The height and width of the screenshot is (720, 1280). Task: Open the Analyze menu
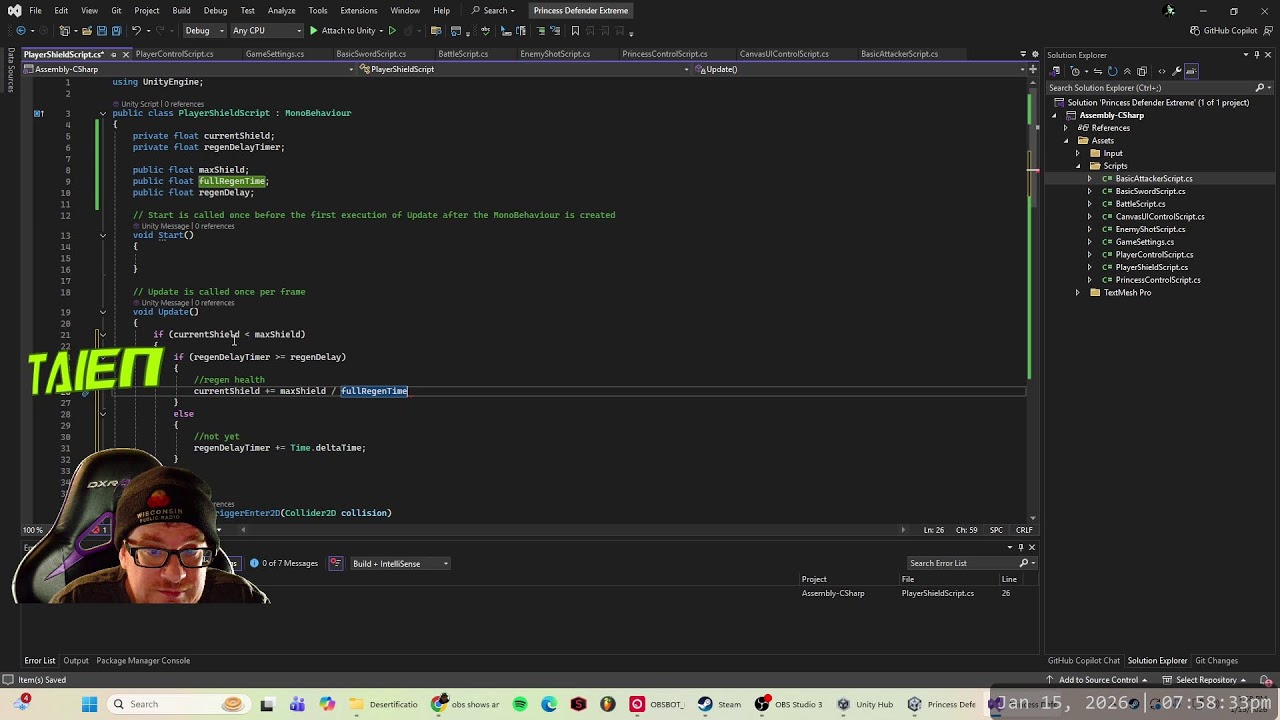(281, 11)
